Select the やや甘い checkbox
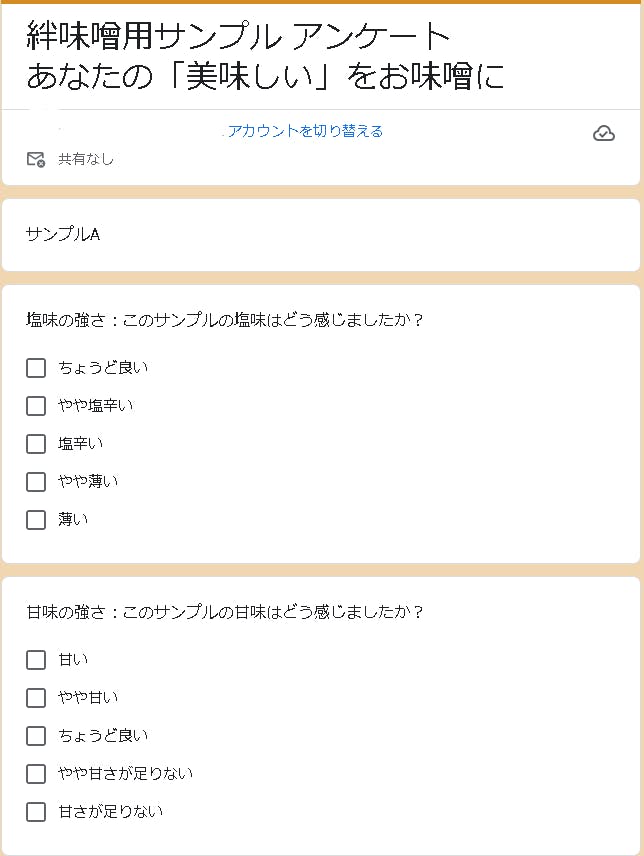The image size is (644, 856). [36, 698]
